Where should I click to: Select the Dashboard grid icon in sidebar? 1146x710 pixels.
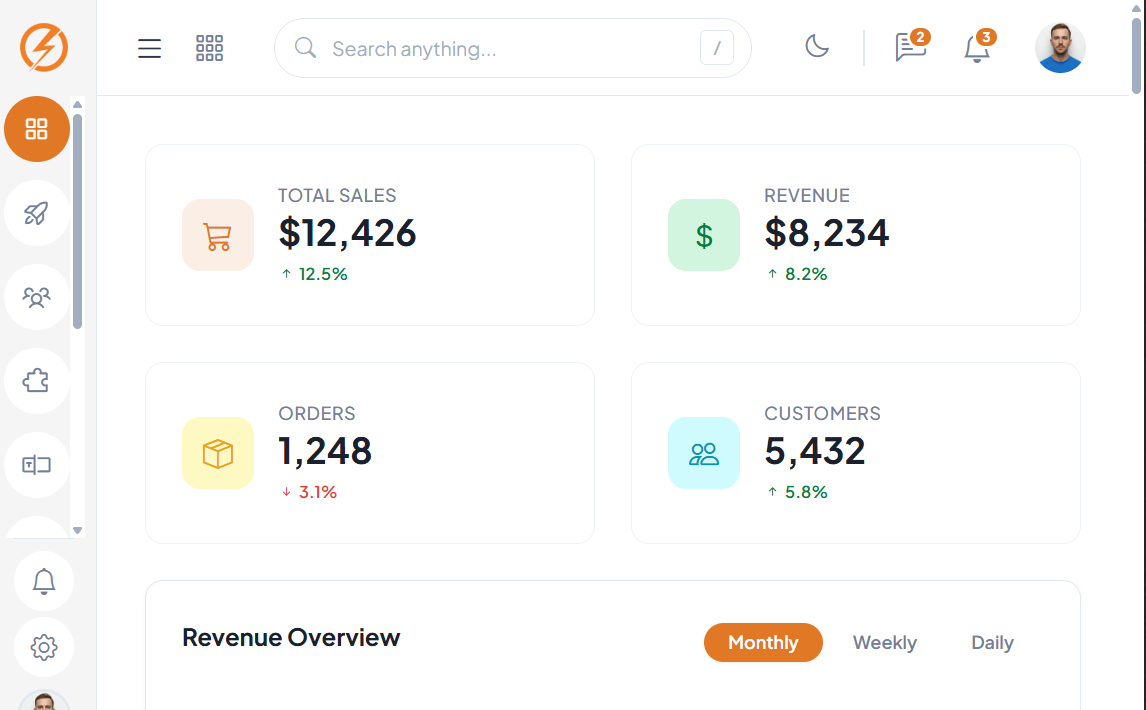click(36, 129)
